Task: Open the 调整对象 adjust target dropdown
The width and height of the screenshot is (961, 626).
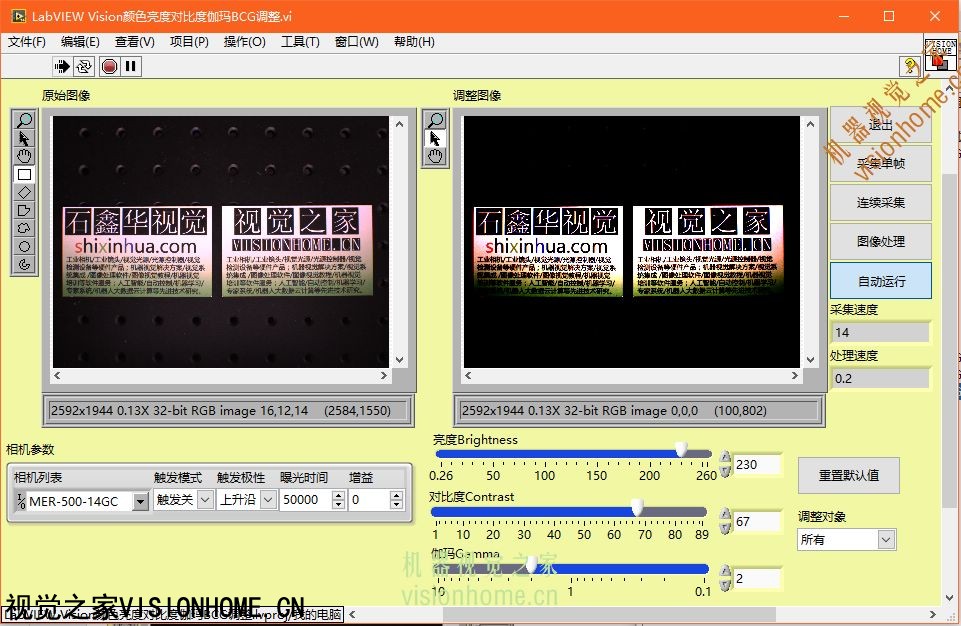Action: [886, 540]
